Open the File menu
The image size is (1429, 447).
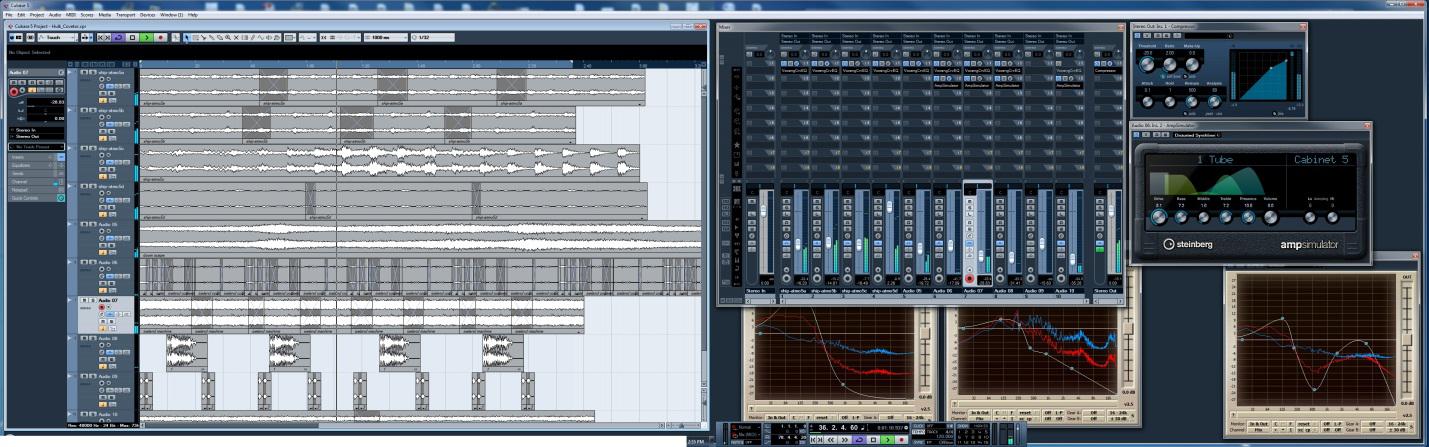click(9, 15)
